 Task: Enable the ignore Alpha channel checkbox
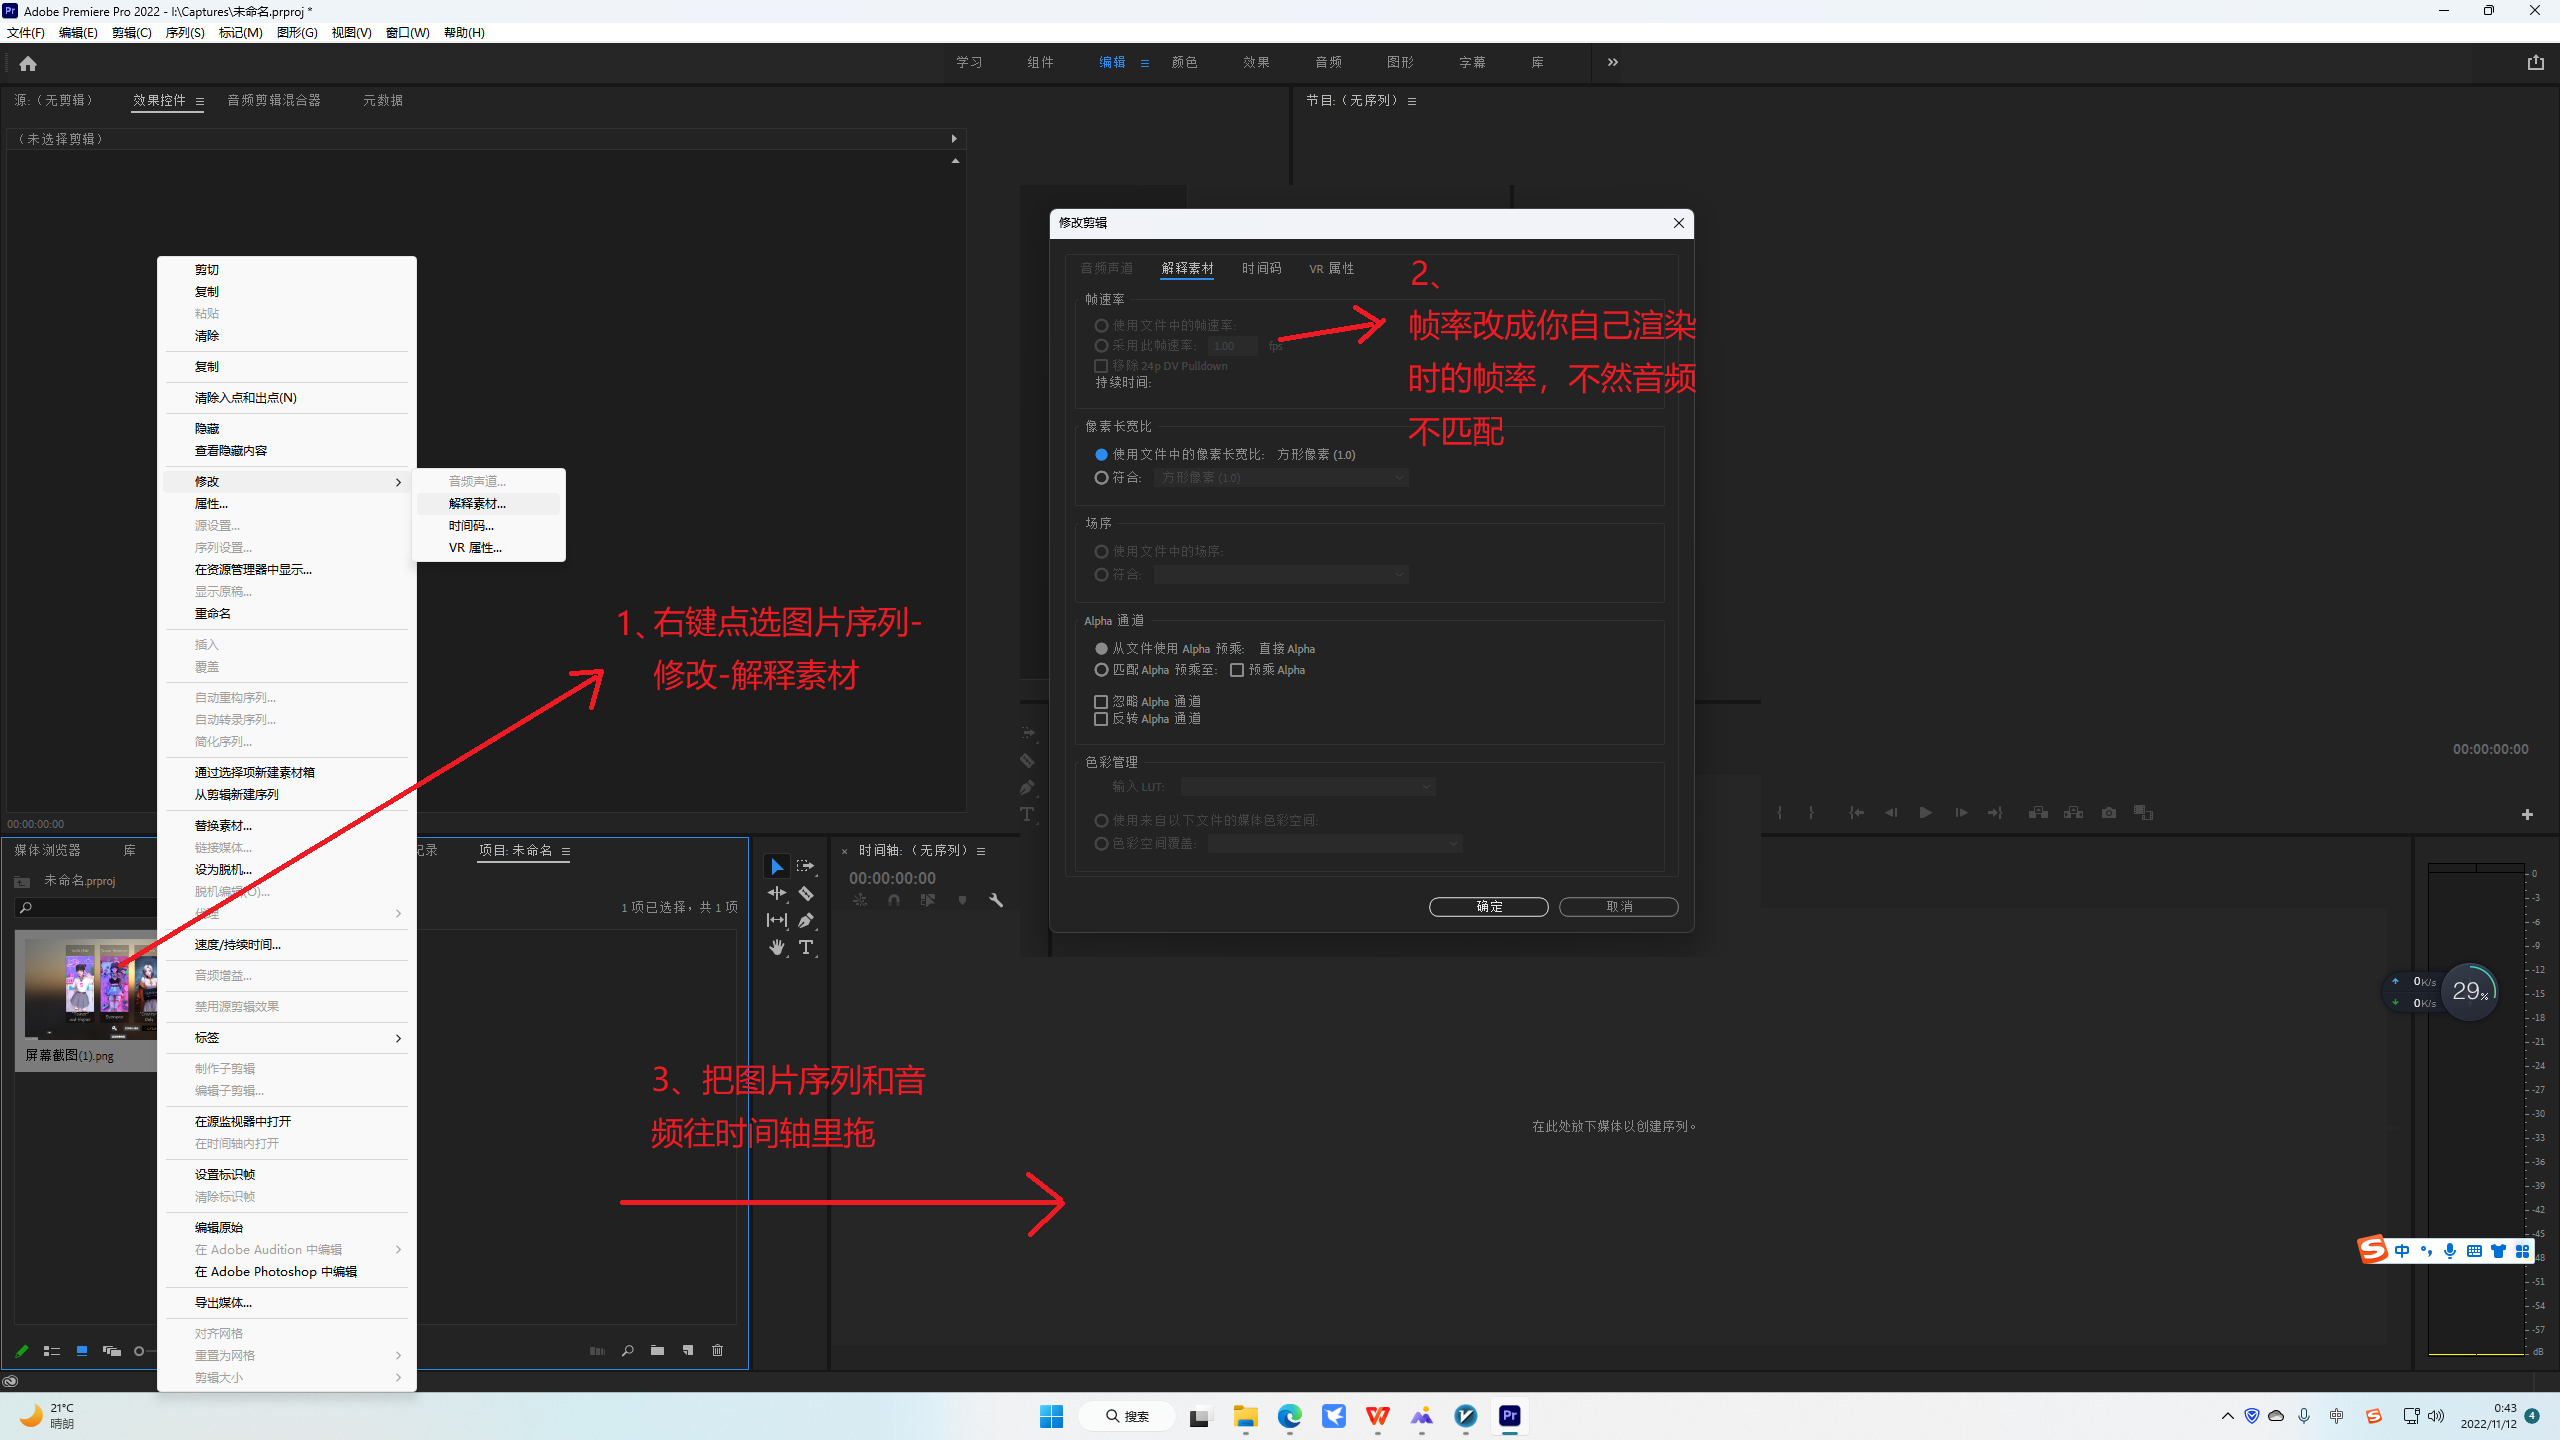click(x=1101, y=702)
